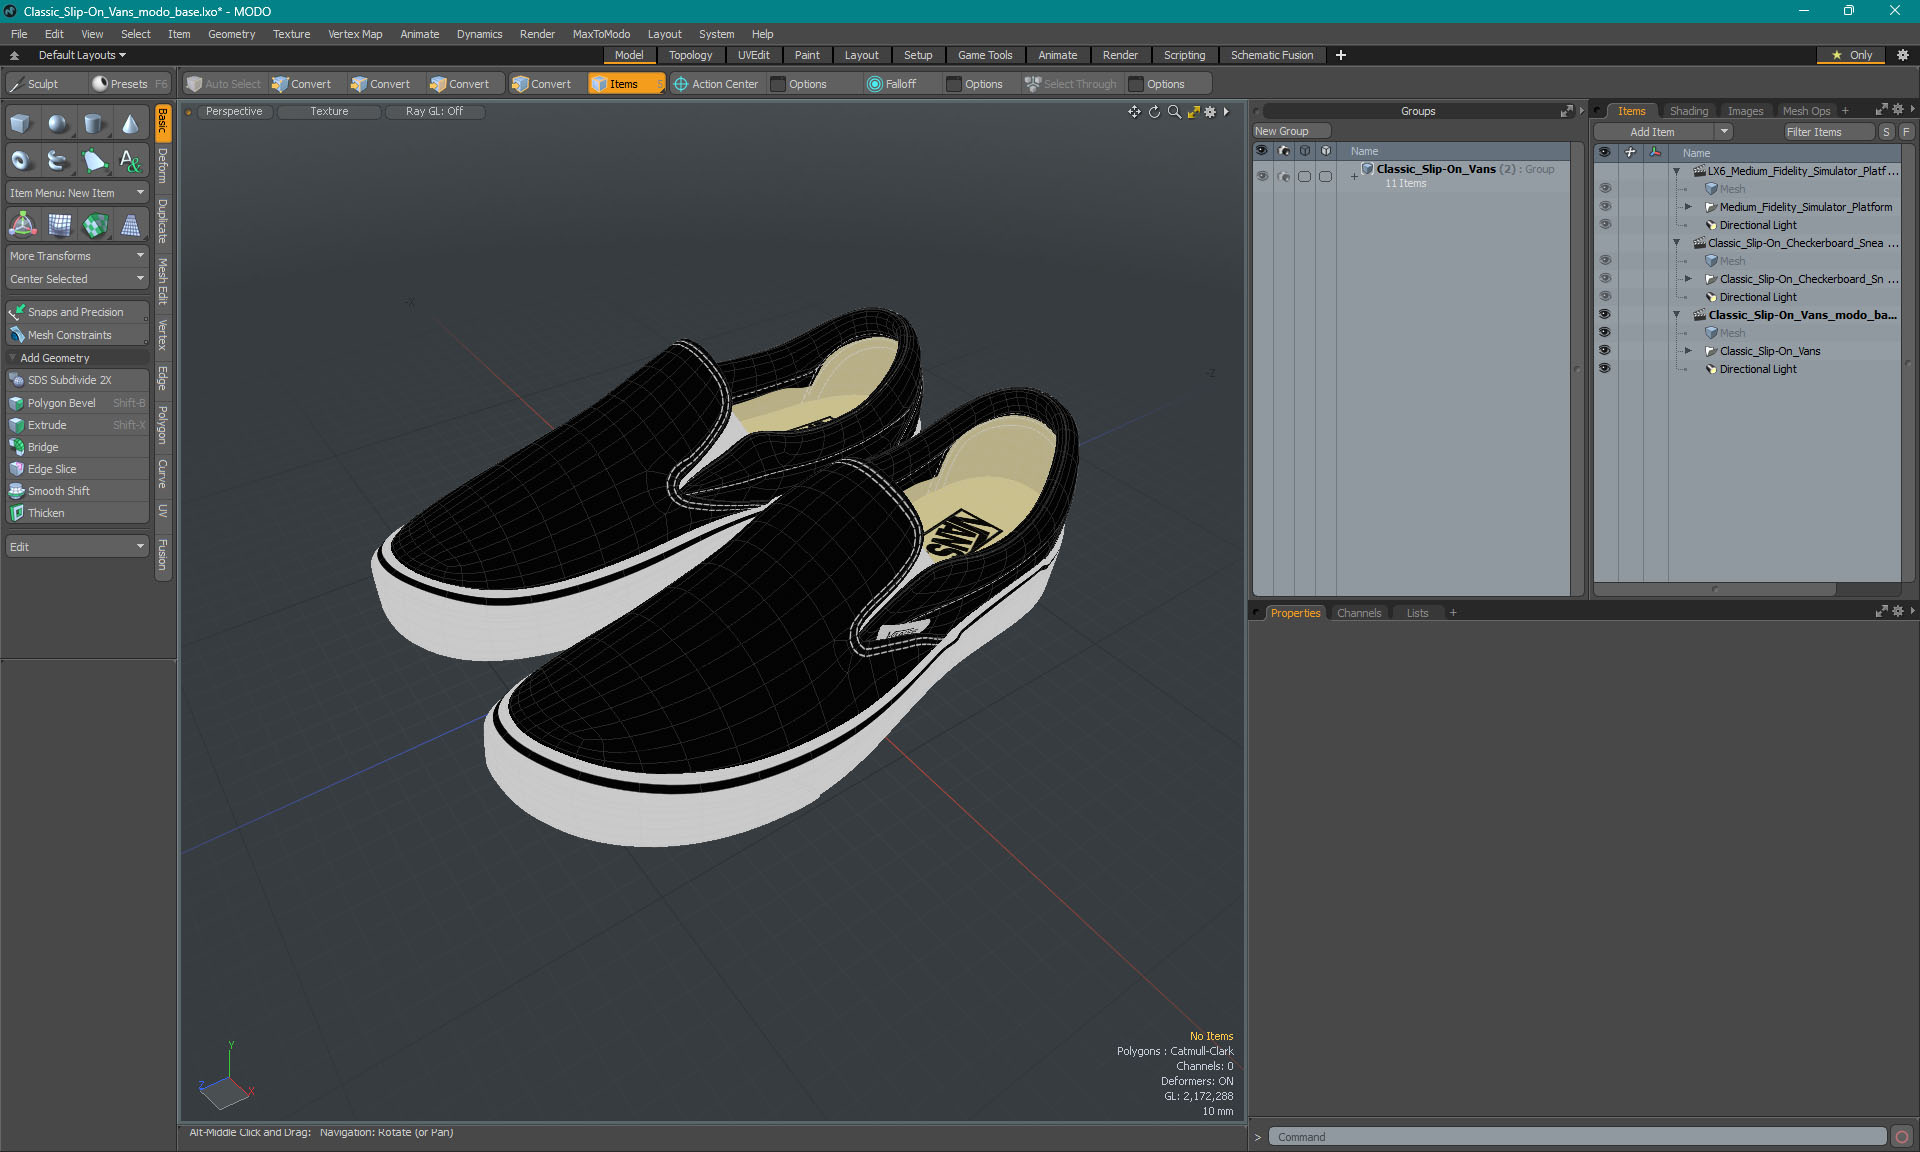This screenshot has height=1152, width=1920.
Task: Click Snaps and Precision button
Action: [x=78, y=312]
